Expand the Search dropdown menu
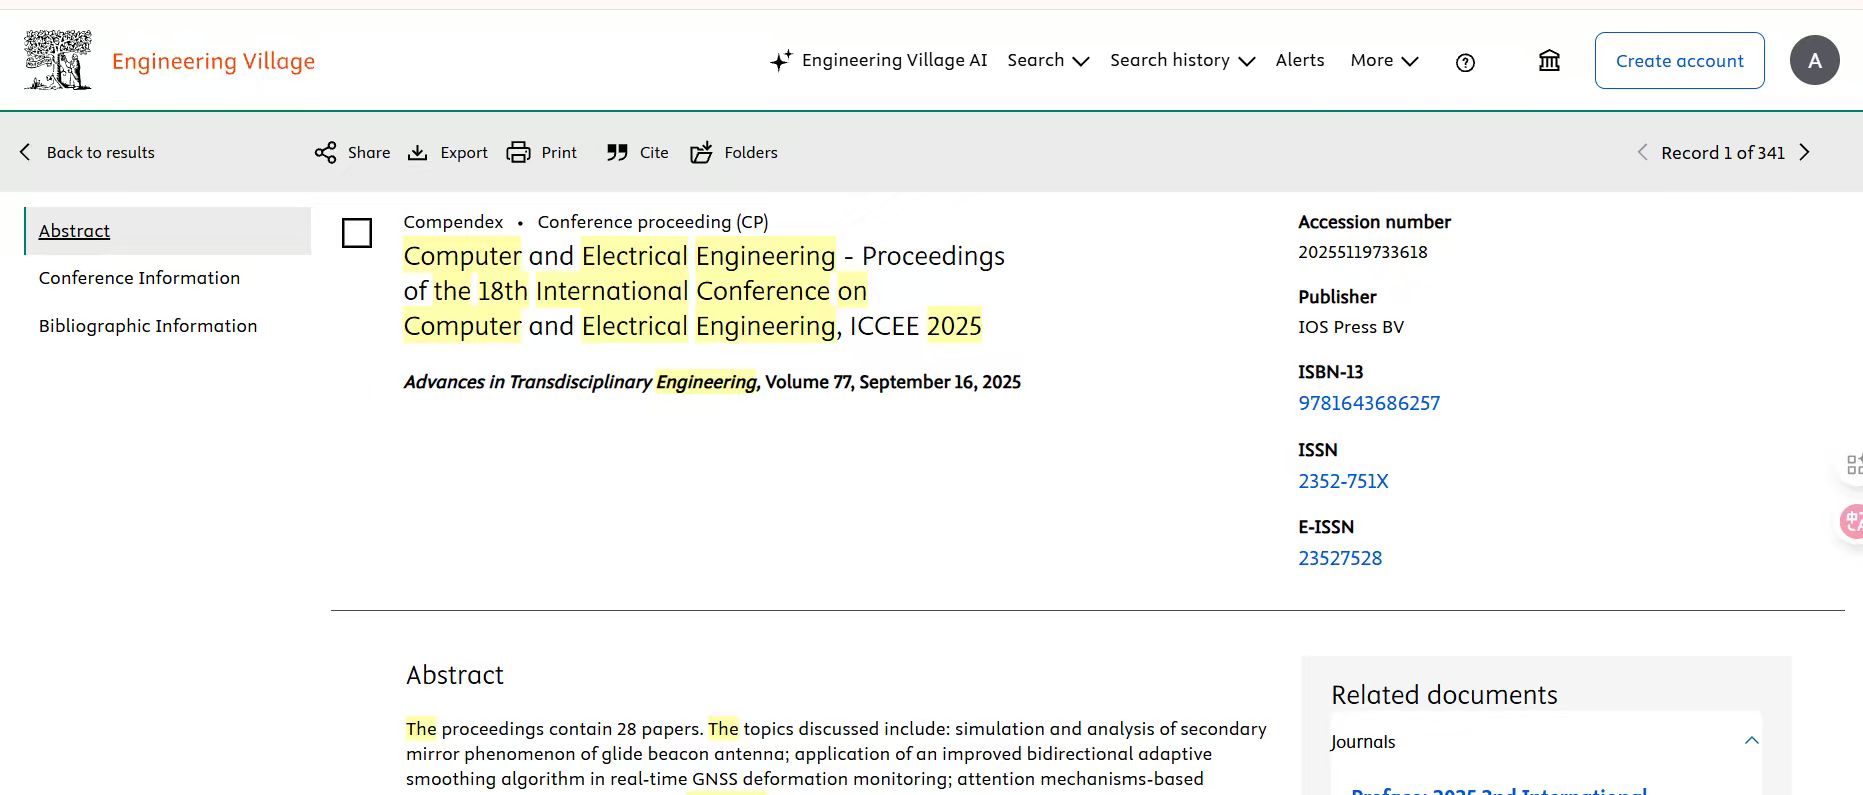The image size is (1863, 795). [x=1047, y=60]
